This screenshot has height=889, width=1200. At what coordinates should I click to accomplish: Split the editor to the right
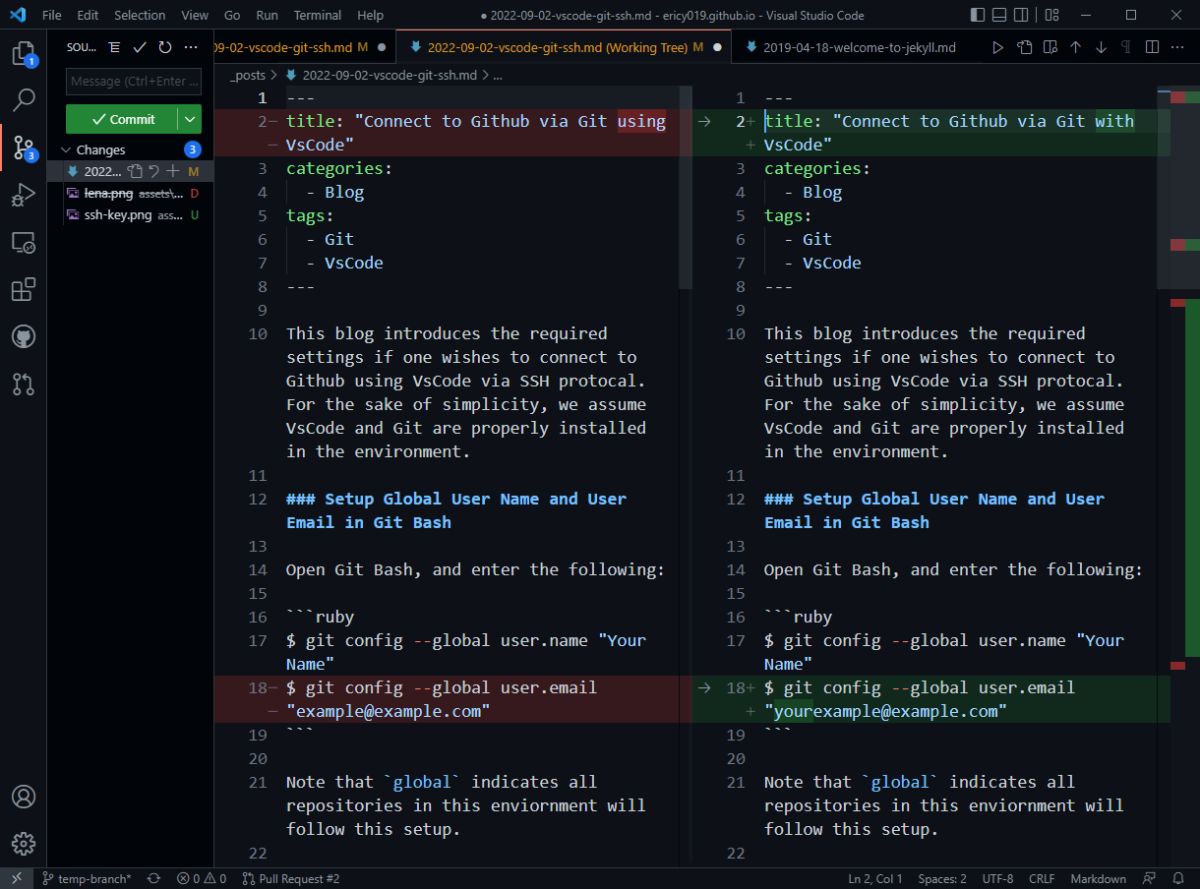(x=1152, y=47)
